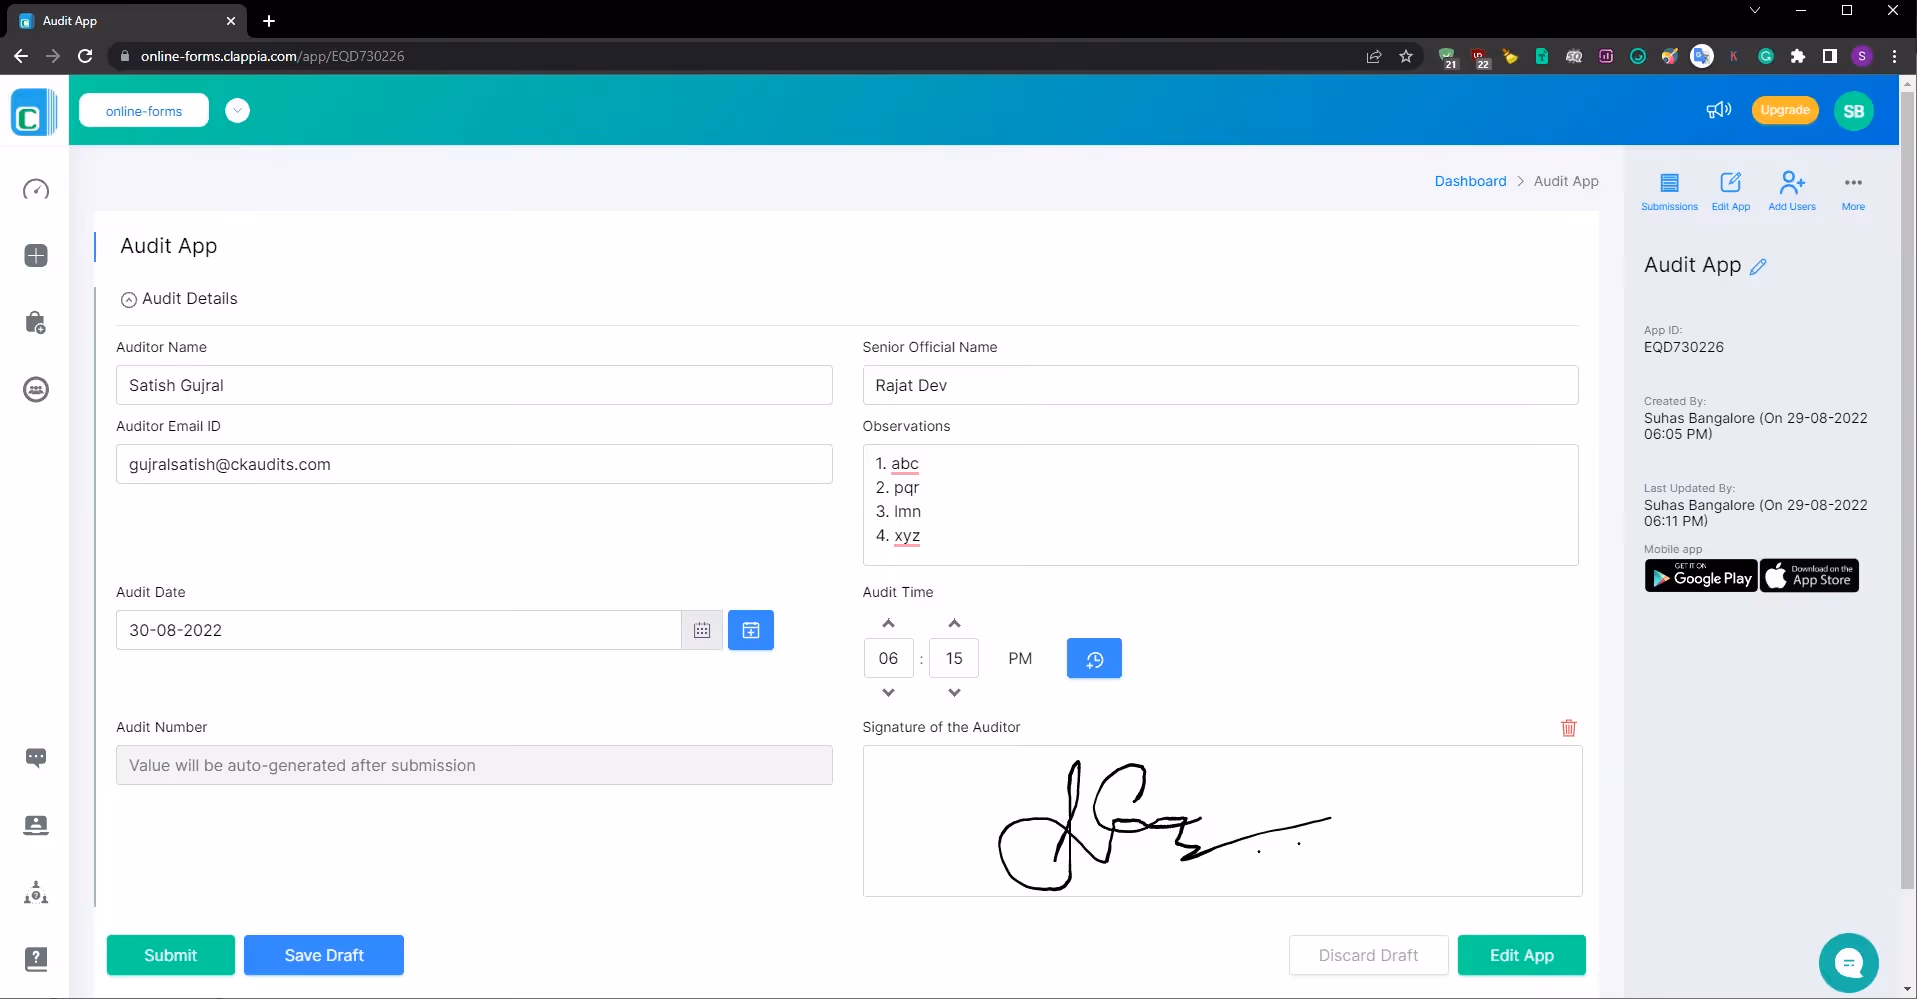Open the live chat bubble widget

point(1848,962)
